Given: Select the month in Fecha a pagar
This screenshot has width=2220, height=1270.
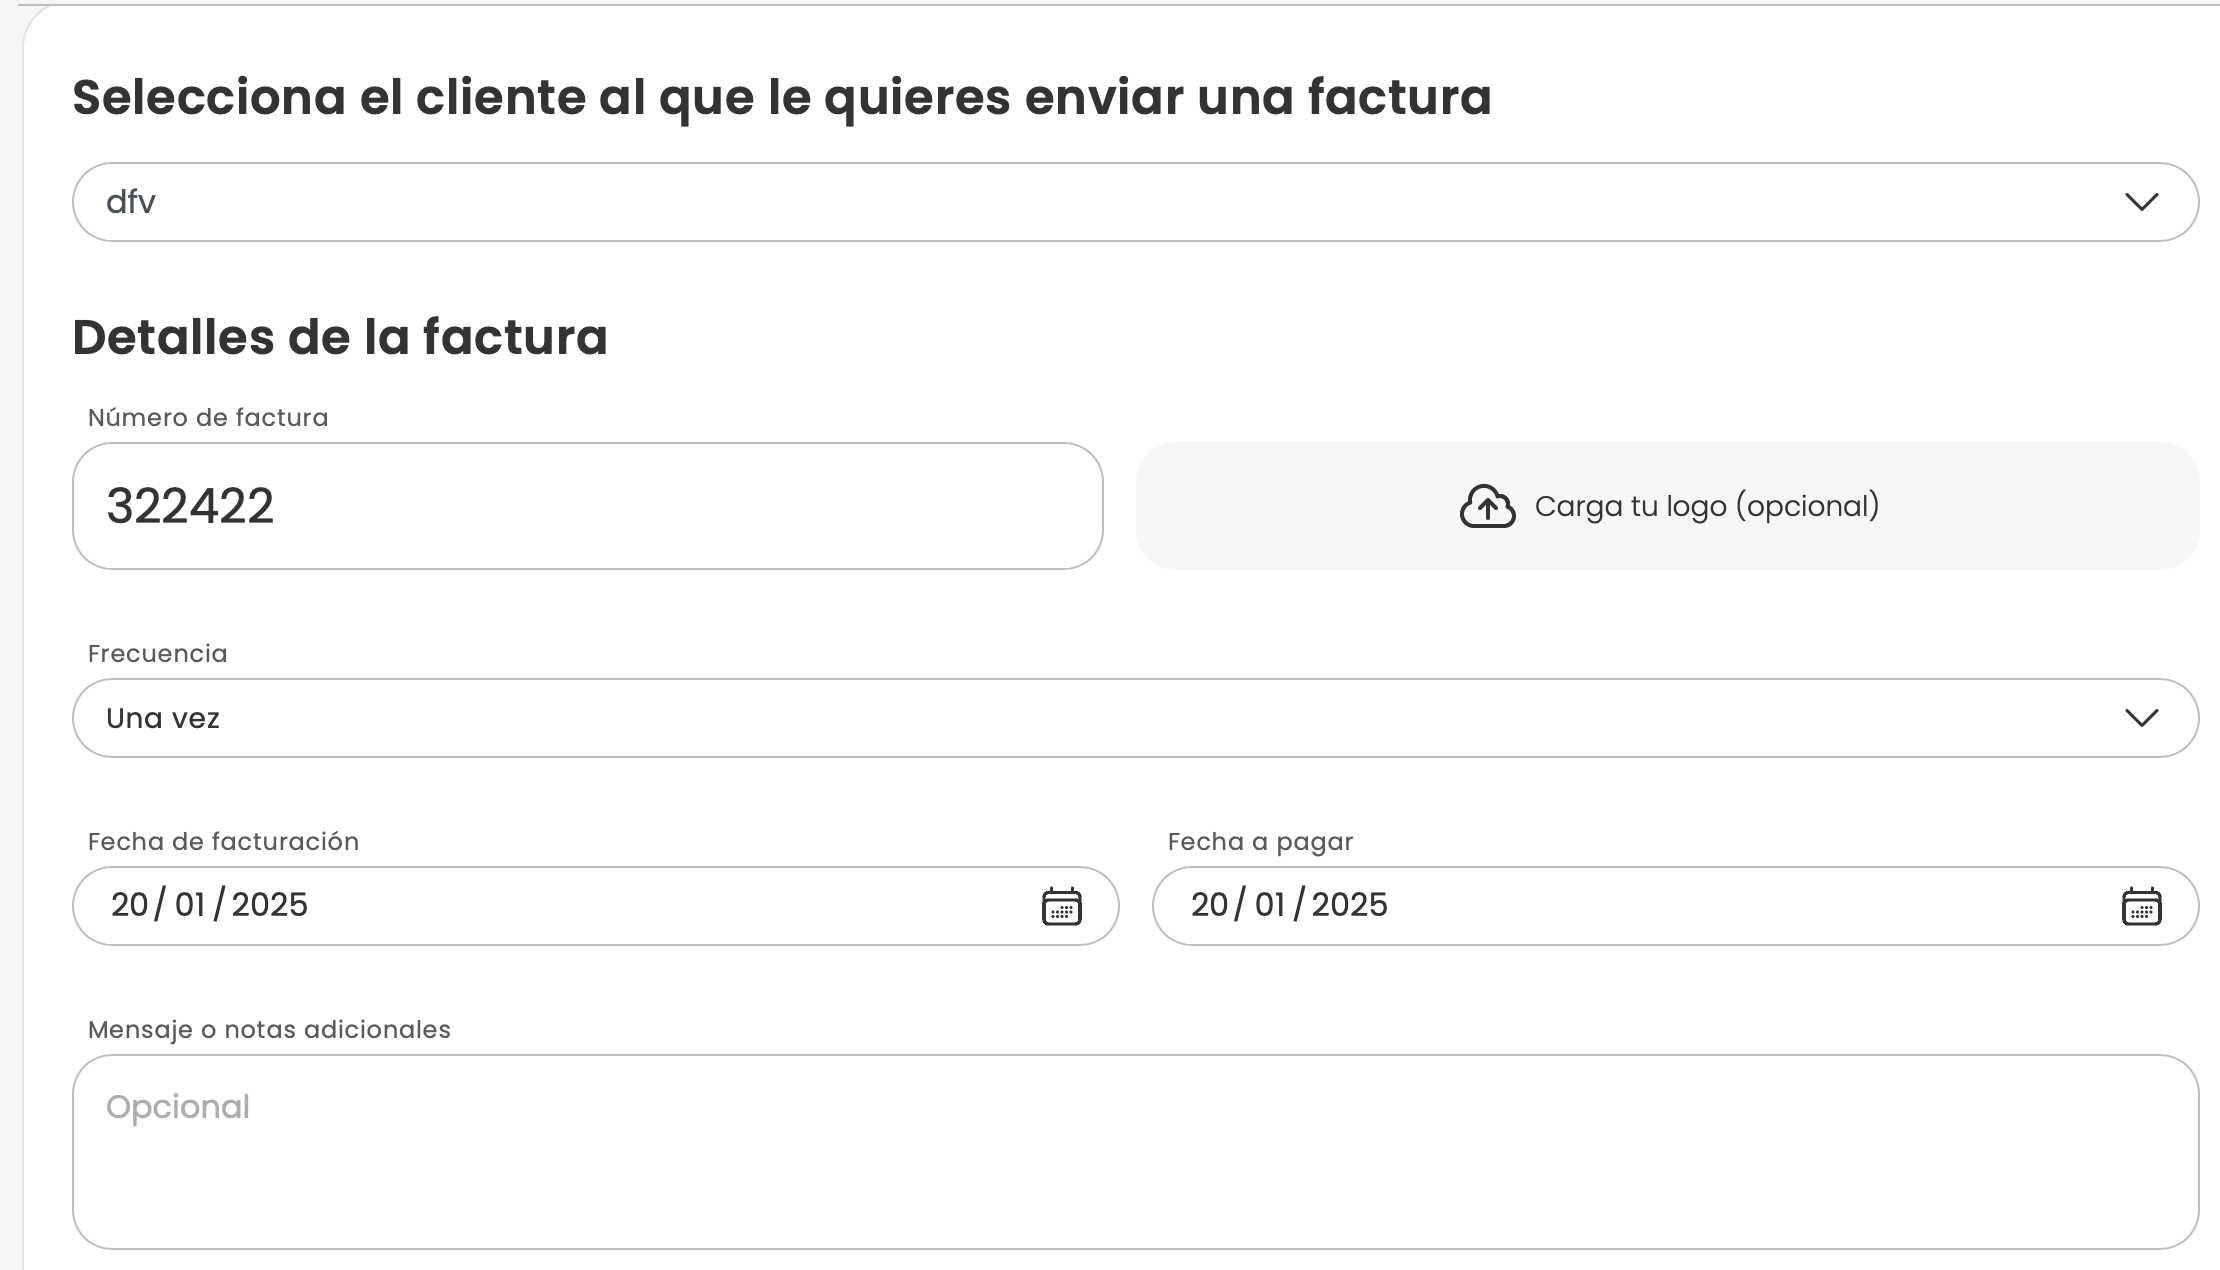Looking at the screenshot, I should point(1270,905).
